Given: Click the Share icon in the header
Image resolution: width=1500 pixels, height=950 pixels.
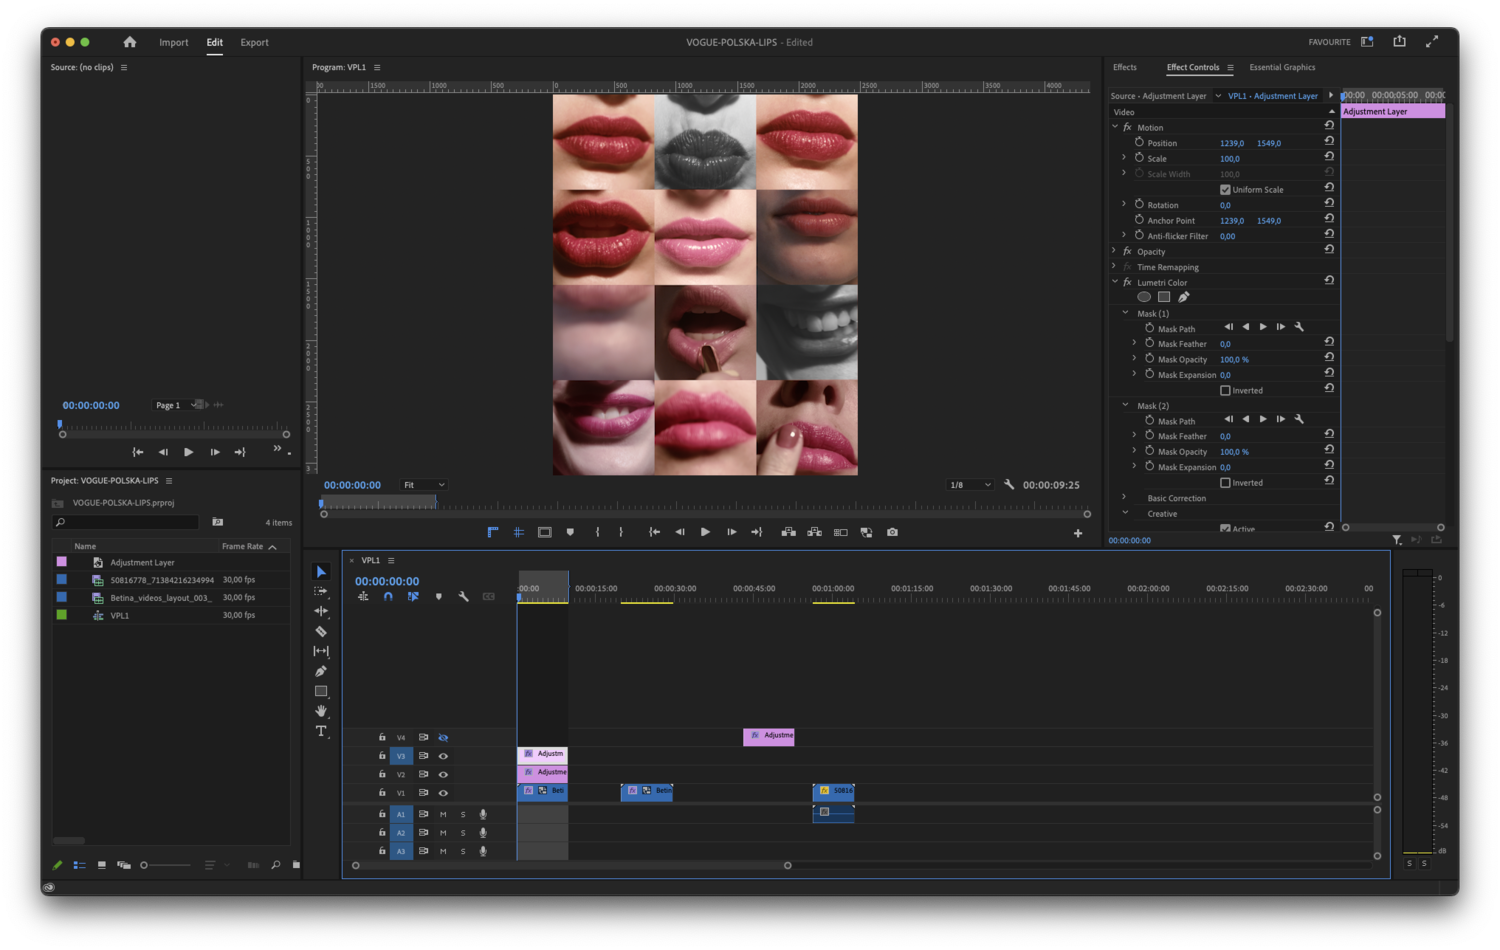Looking at the screenshot, I should coord(1400,41).
